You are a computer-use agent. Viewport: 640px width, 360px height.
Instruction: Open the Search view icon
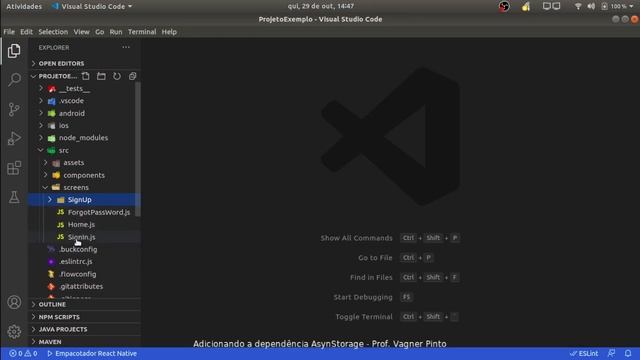click(14, 79)
